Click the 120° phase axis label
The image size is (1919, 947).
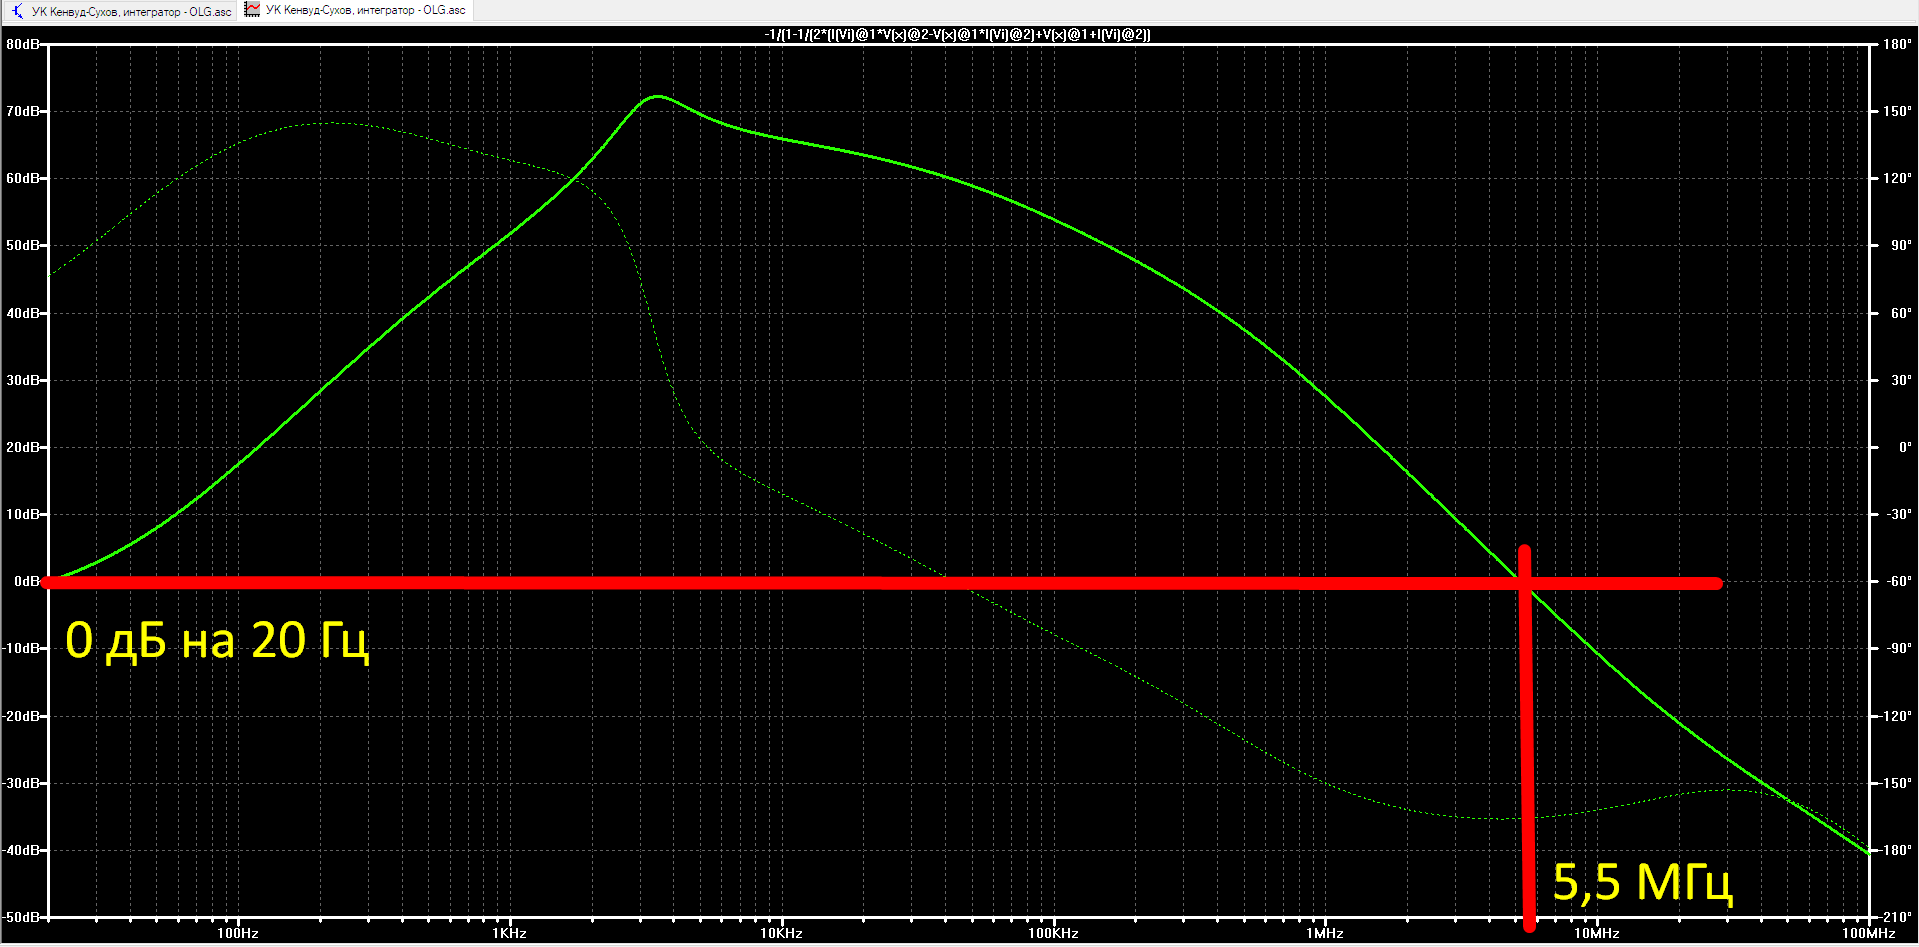[1897, 178]
